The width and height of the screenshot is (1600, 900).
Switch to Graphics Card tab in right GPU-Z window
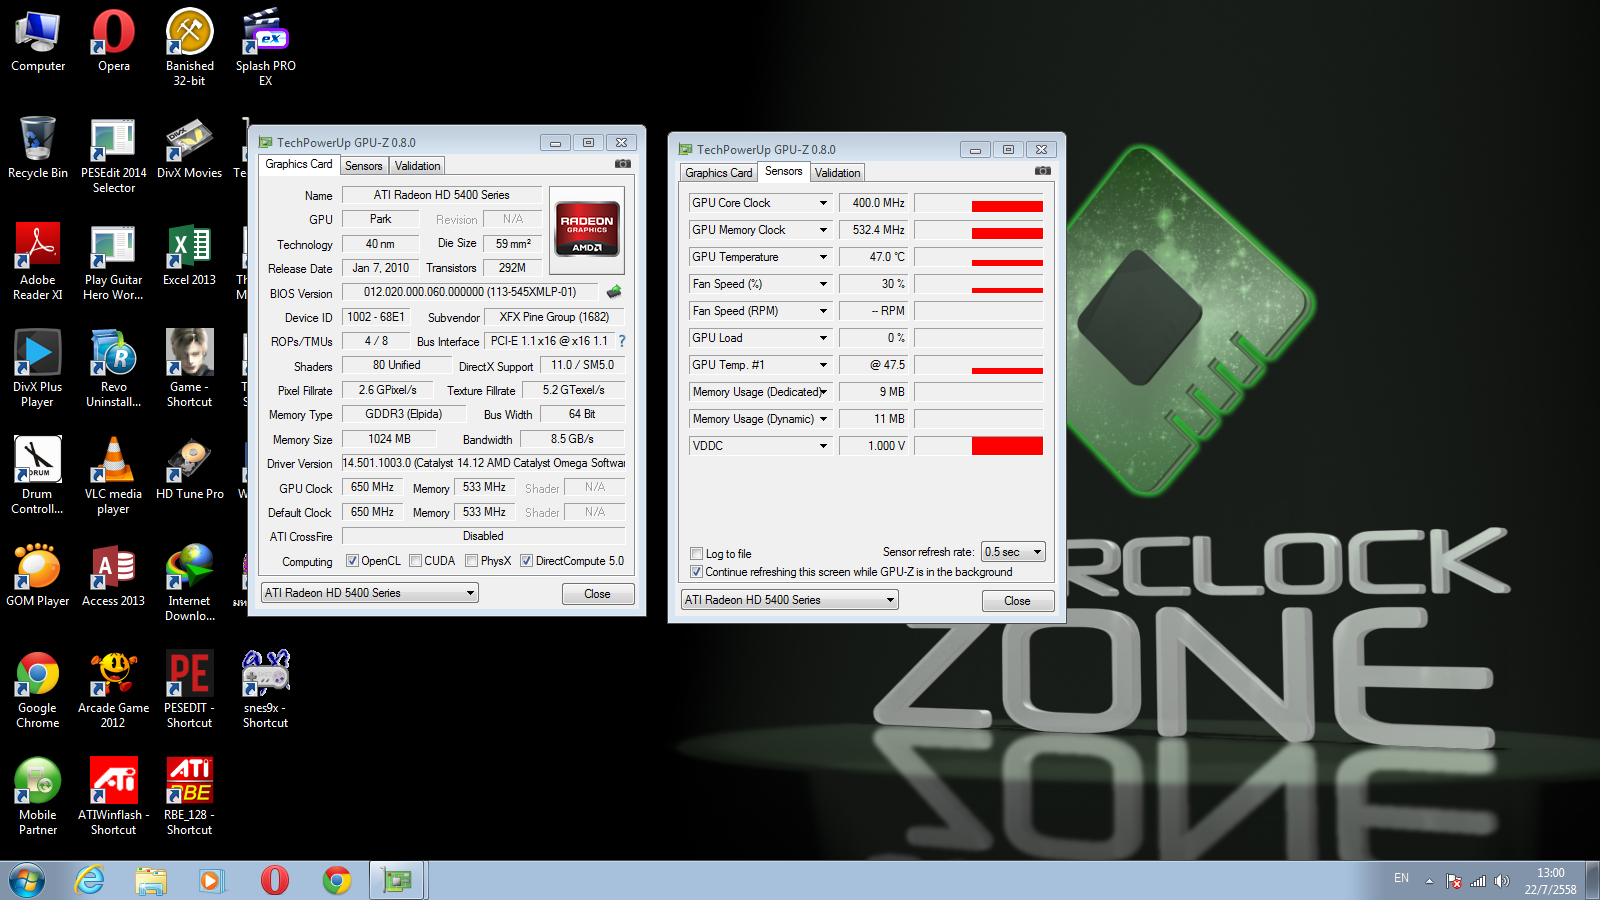[719, 173]
